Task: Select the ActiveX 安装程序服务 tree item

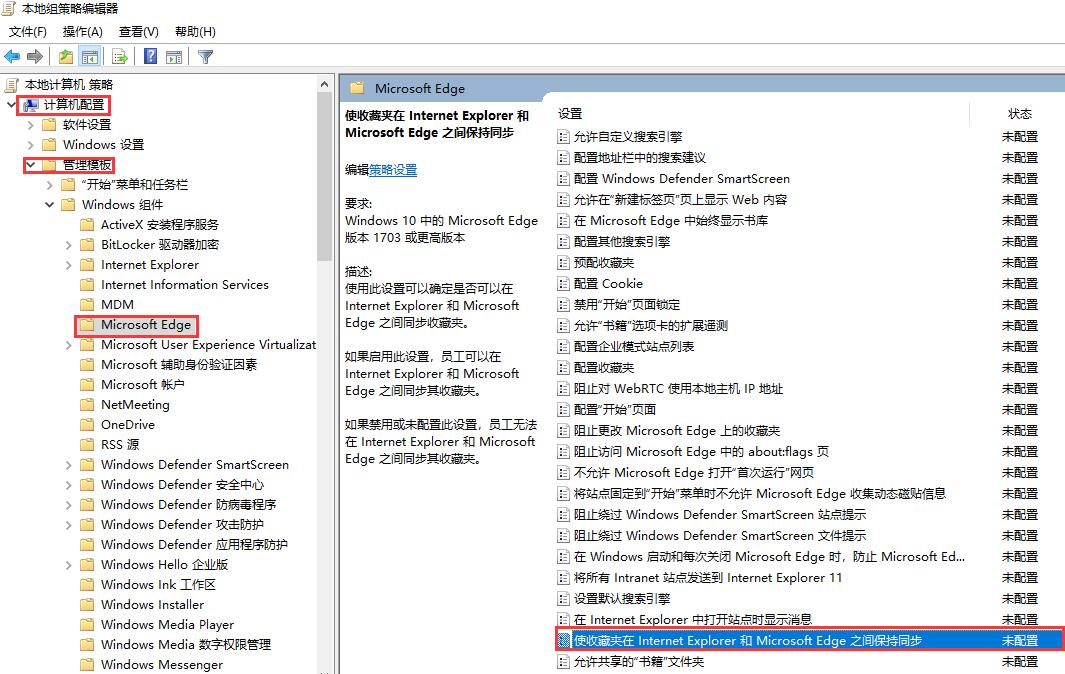Action: pyautogui.click(x=160, y=225)
